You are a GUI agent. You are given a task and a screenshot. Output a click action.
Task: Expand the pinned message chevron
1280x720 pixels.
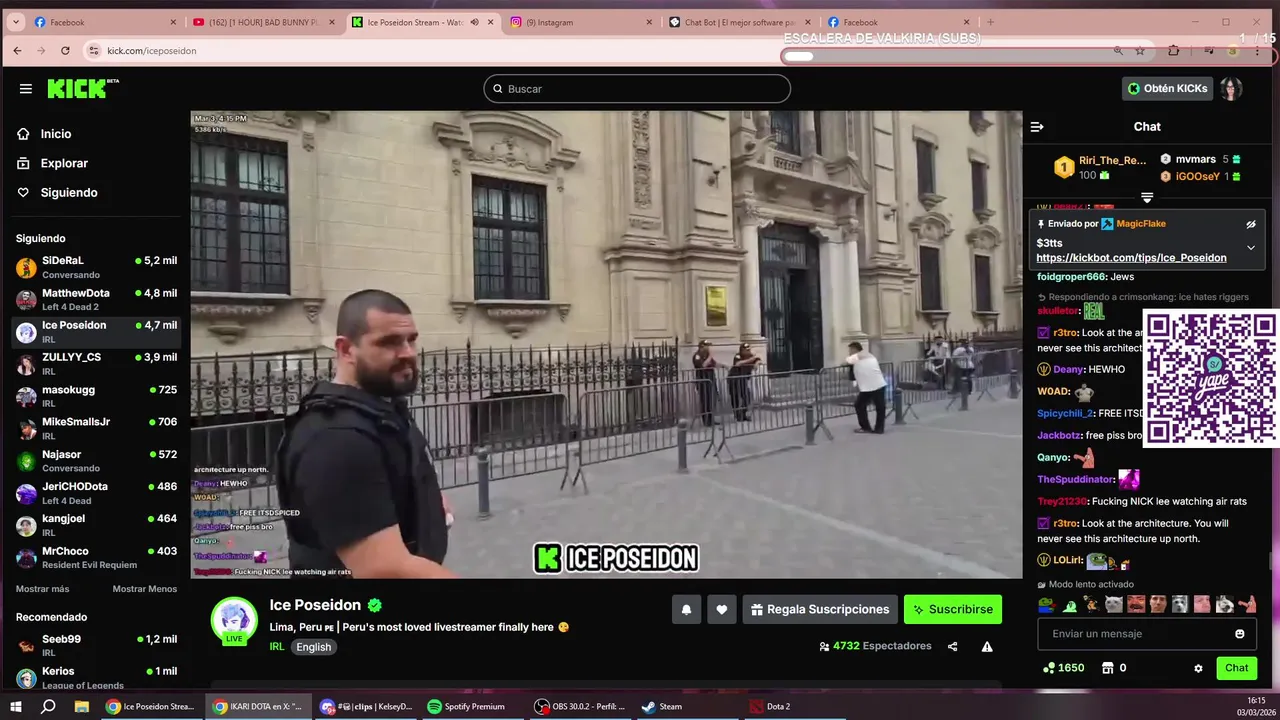coord(1250,248)
